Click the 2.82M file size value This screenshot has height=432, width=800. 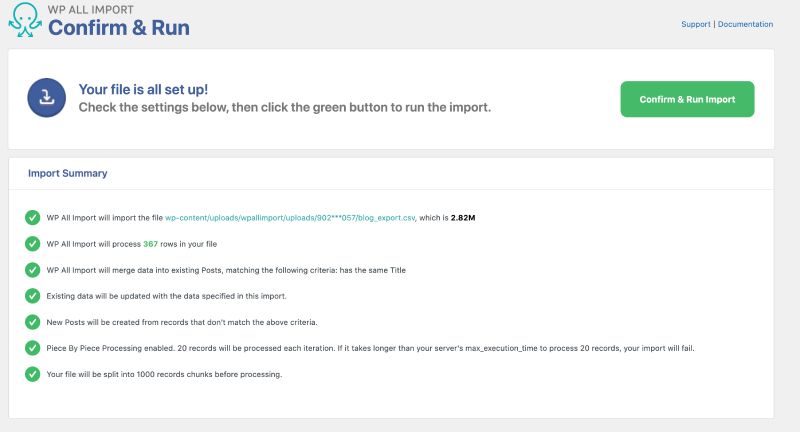click(x=463, y=218)
